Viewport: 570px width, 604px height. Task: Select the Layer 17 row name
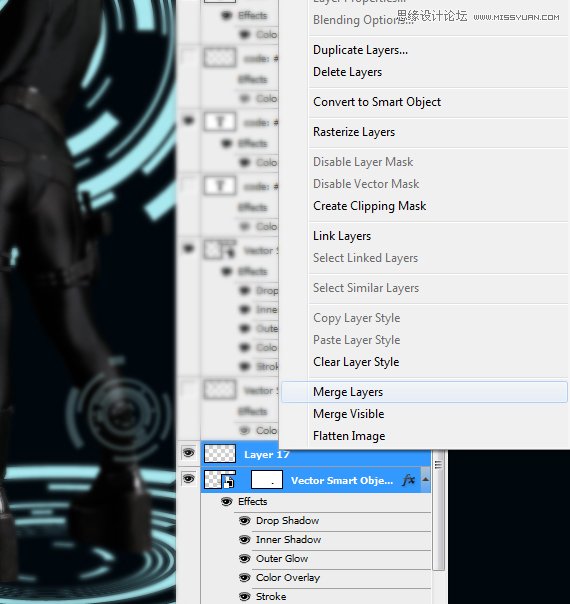pos(267,455)
